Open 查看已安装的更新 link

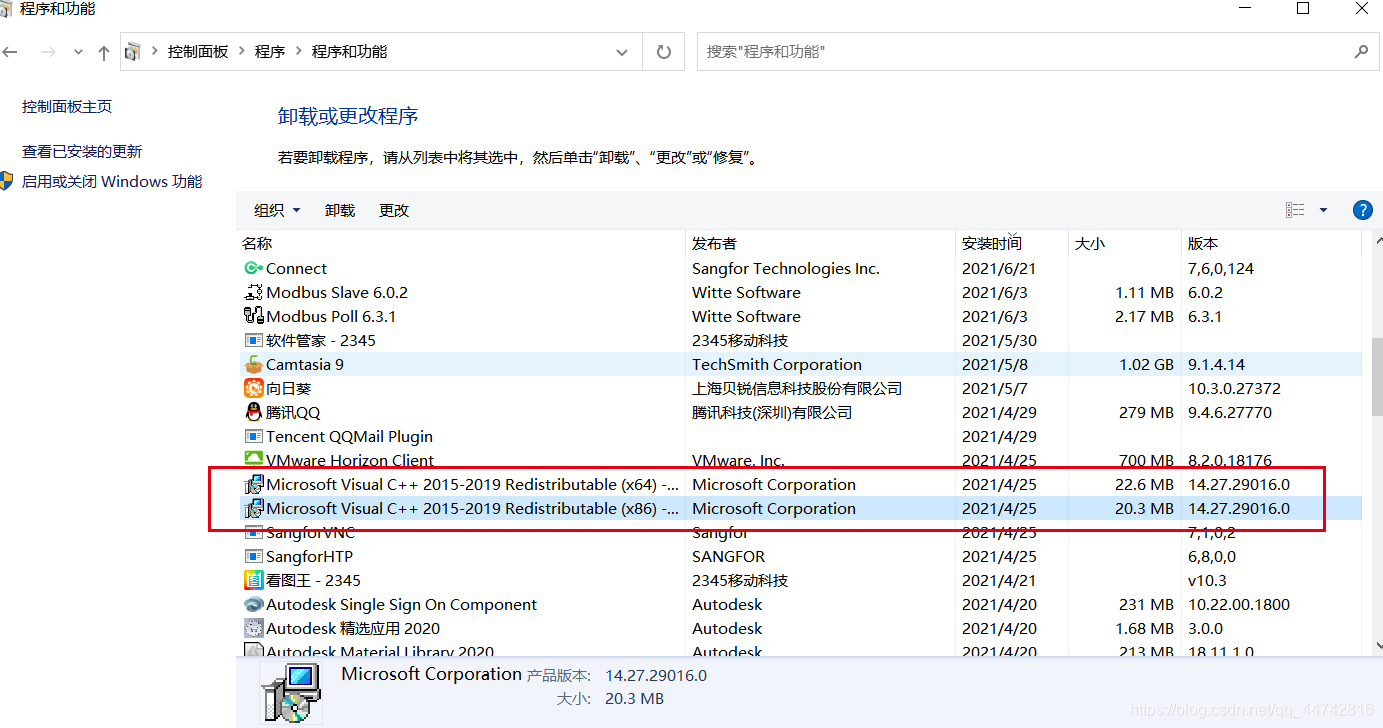[x=82, y=151]
